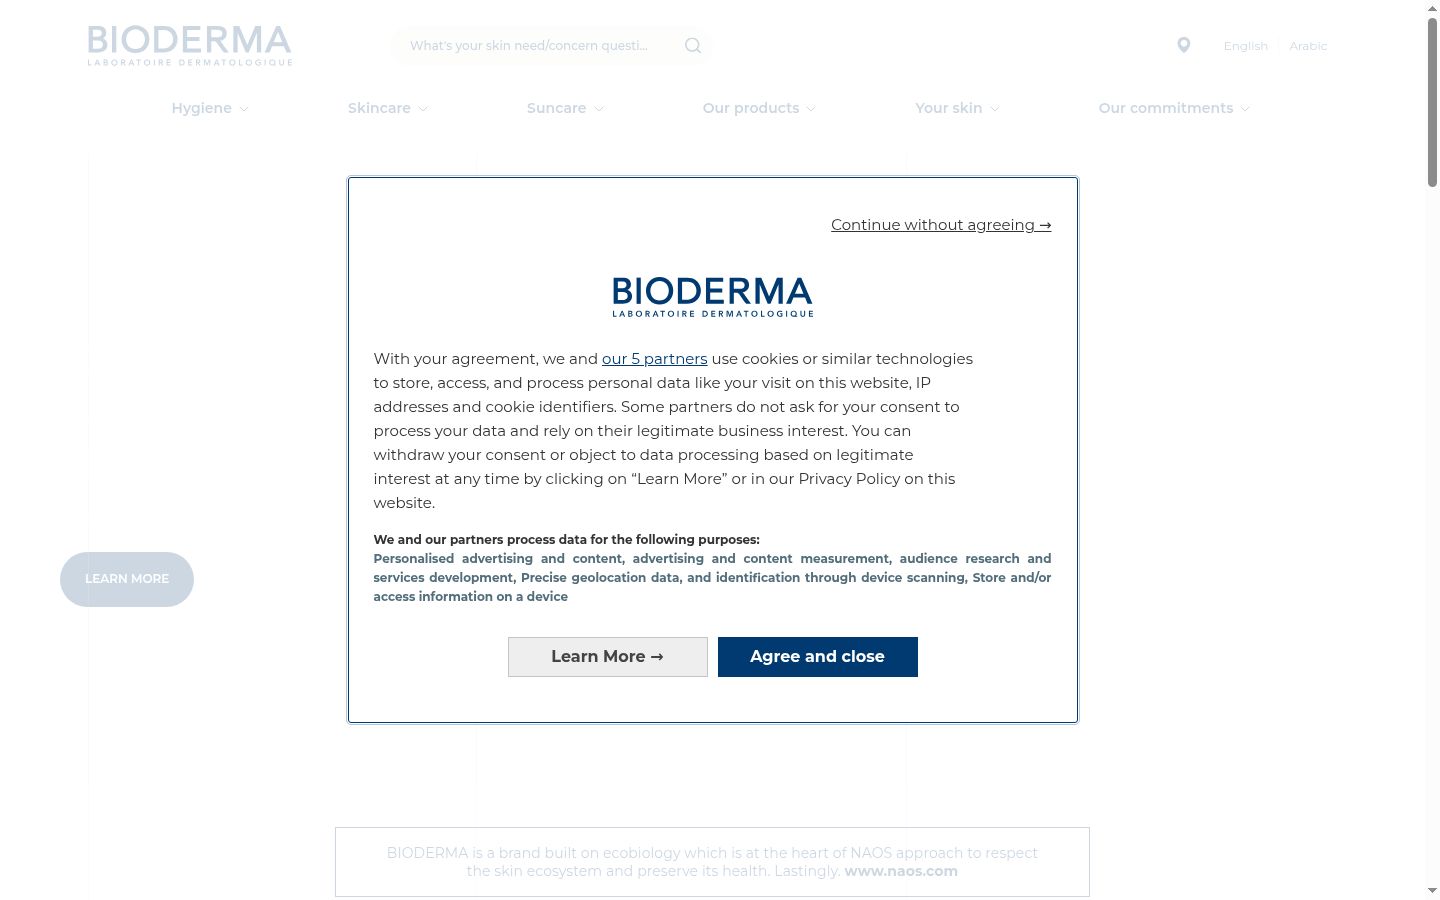
Task: Open the Your skin menu
Action: click(957, 108)
